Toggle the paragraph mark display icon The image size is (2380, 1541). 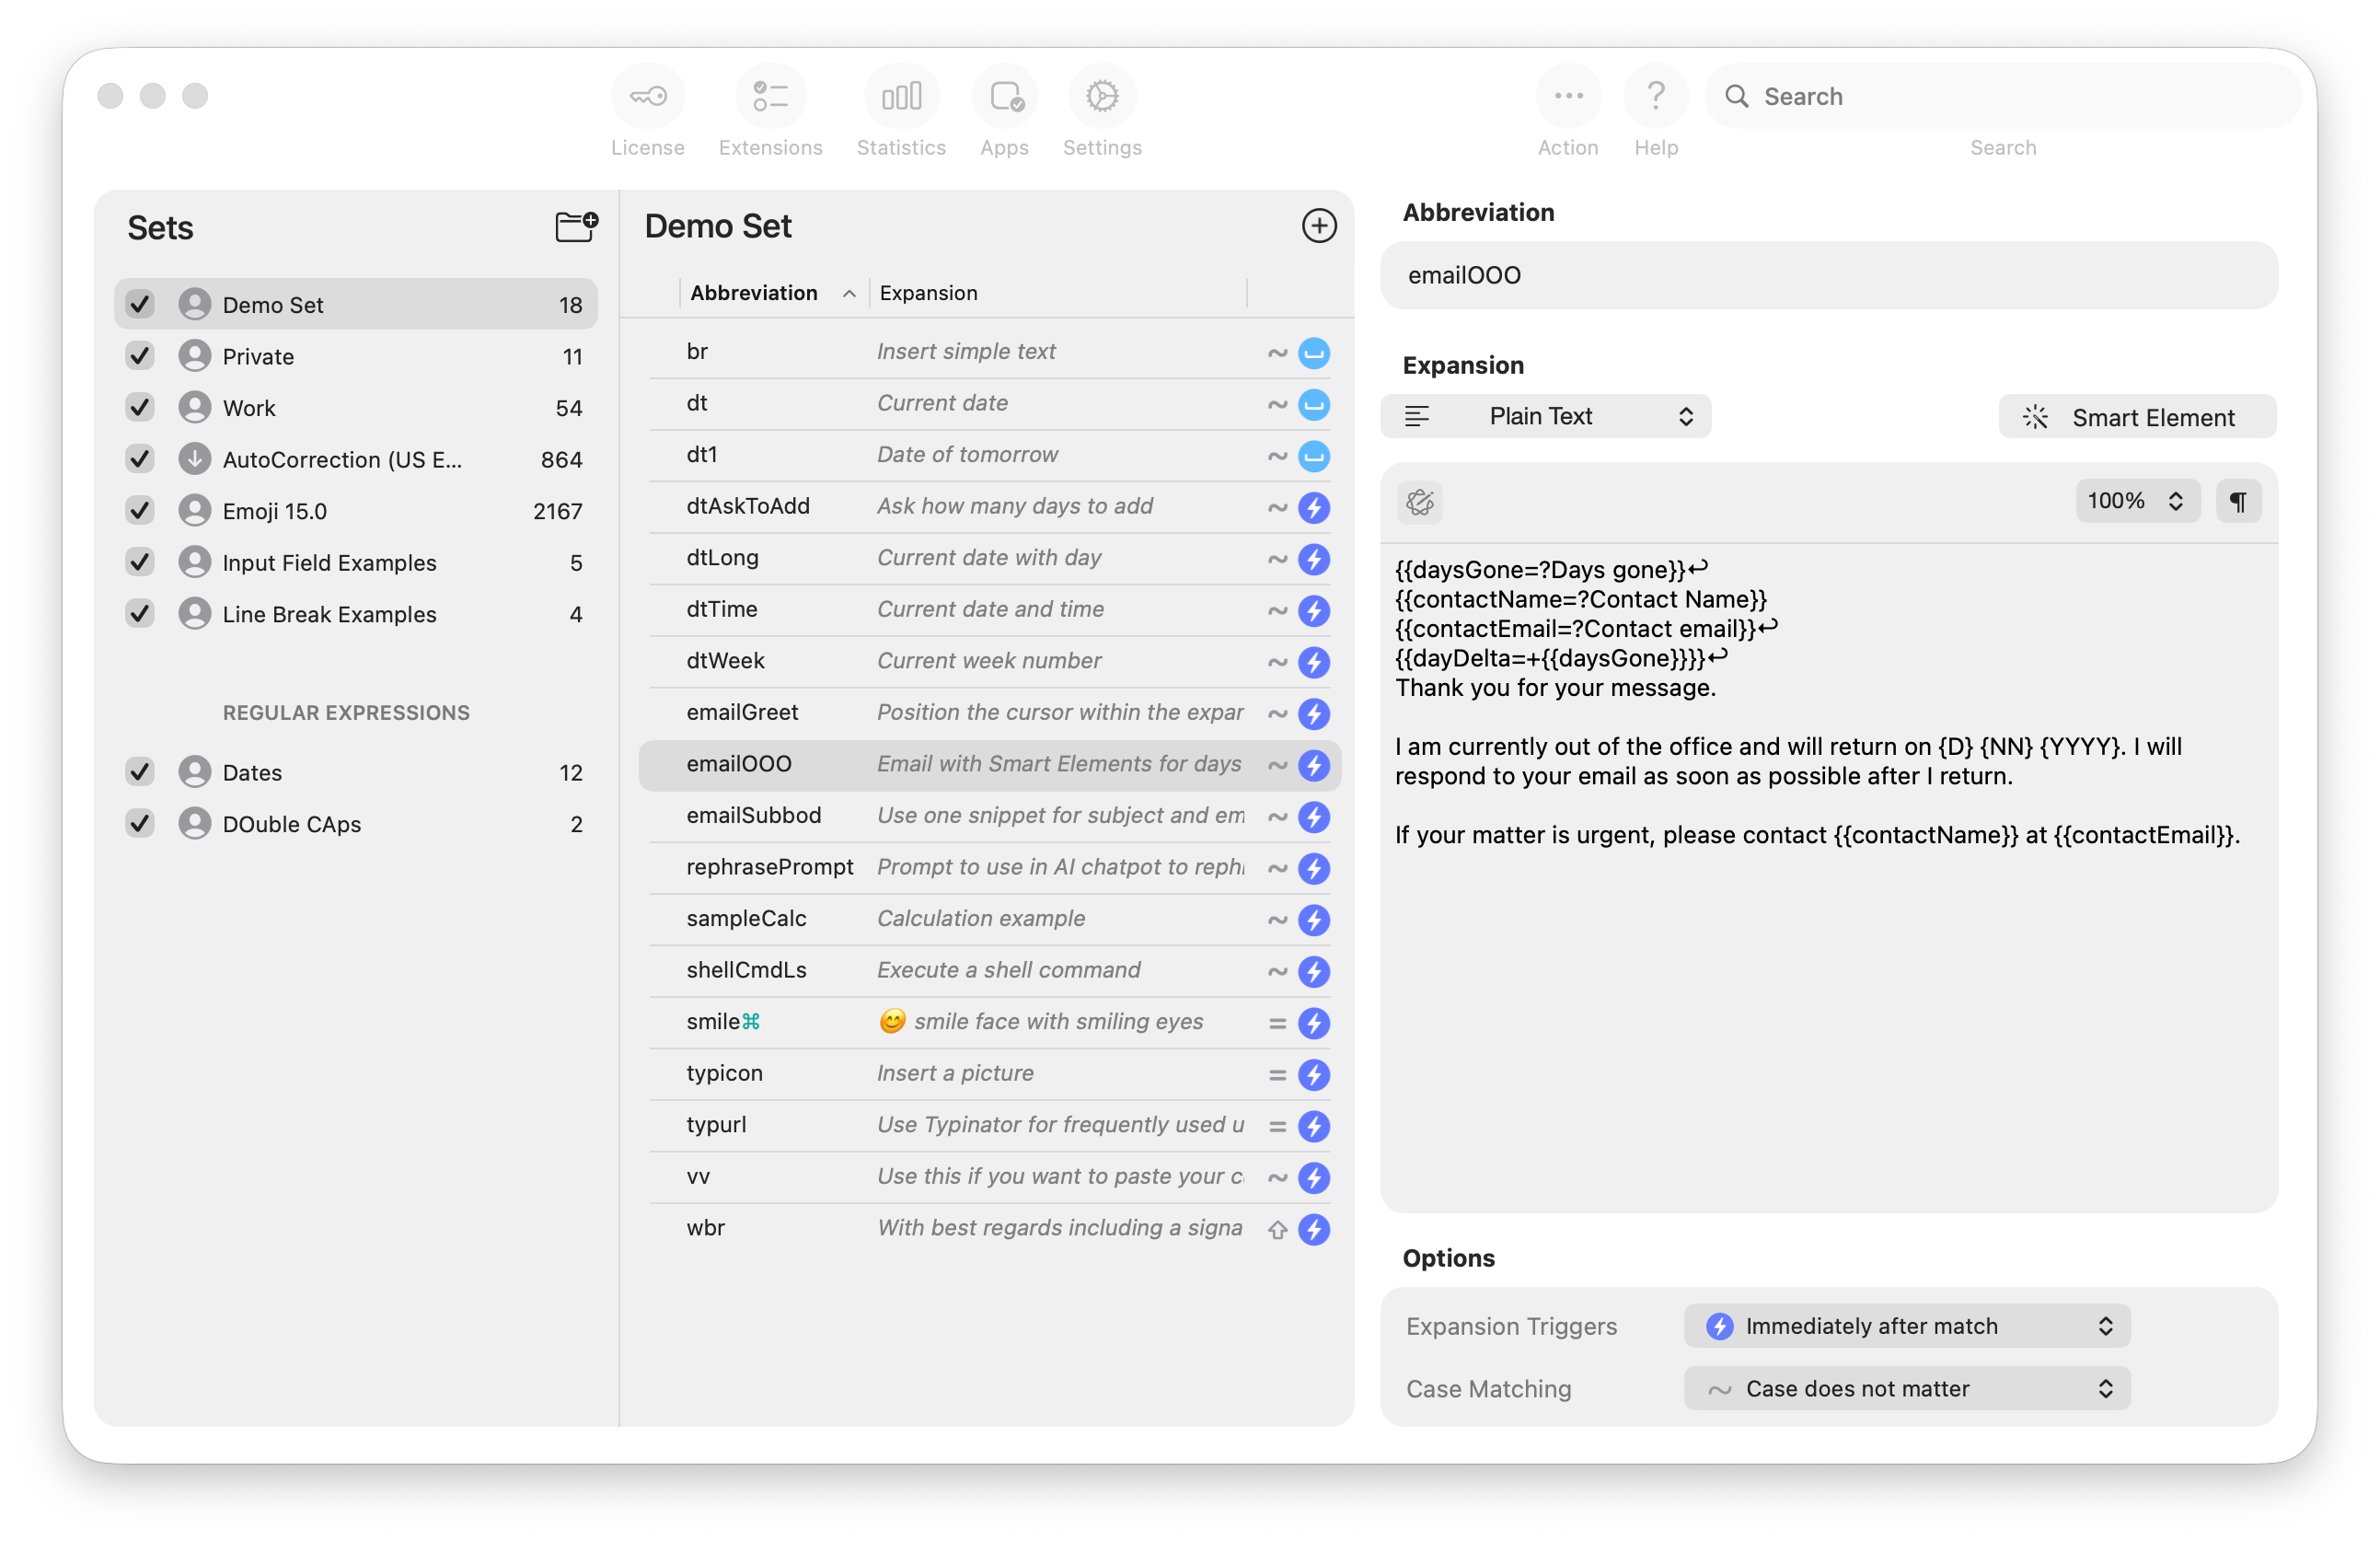(x=2238, y=501)
